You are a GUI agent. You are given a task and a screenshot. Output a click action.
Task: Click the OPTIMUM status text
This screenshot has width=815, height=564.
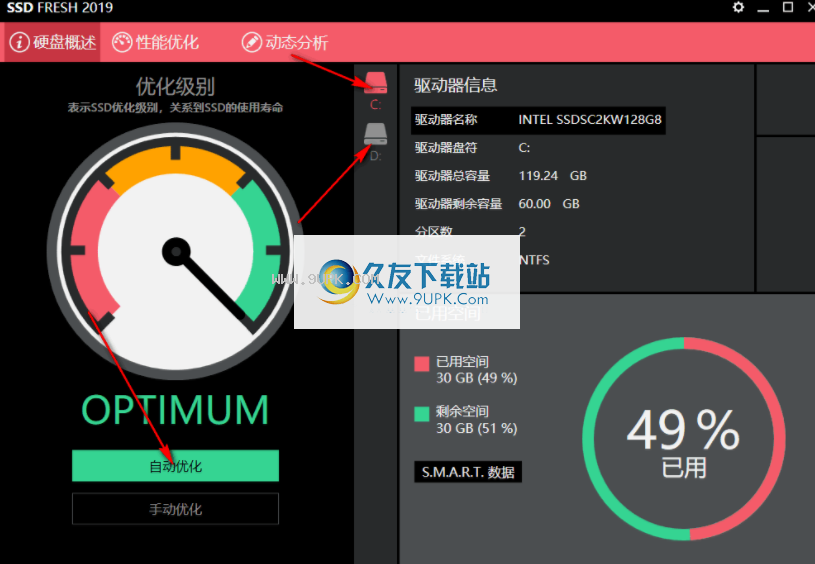pyautogui.click(x=175, y=410)
